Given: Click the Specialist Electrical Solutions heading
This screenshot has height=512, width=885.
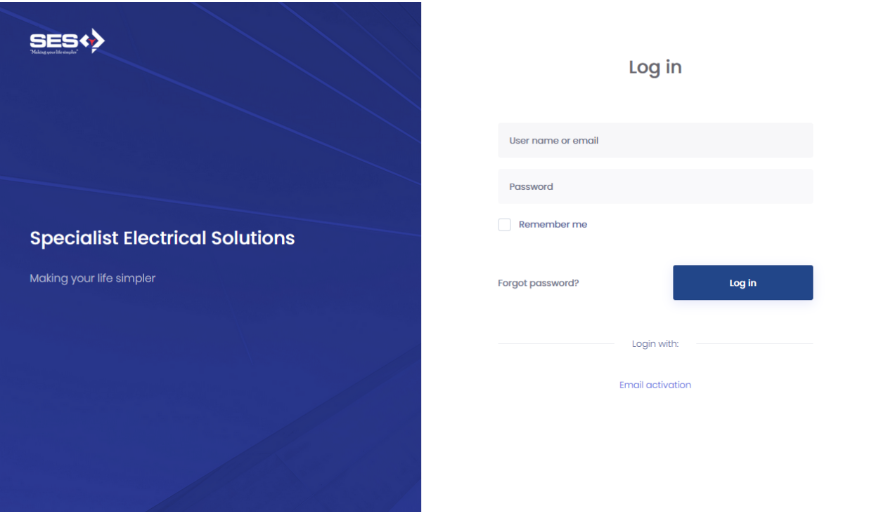Looking at the screenshot, I should tap(162, 238).
